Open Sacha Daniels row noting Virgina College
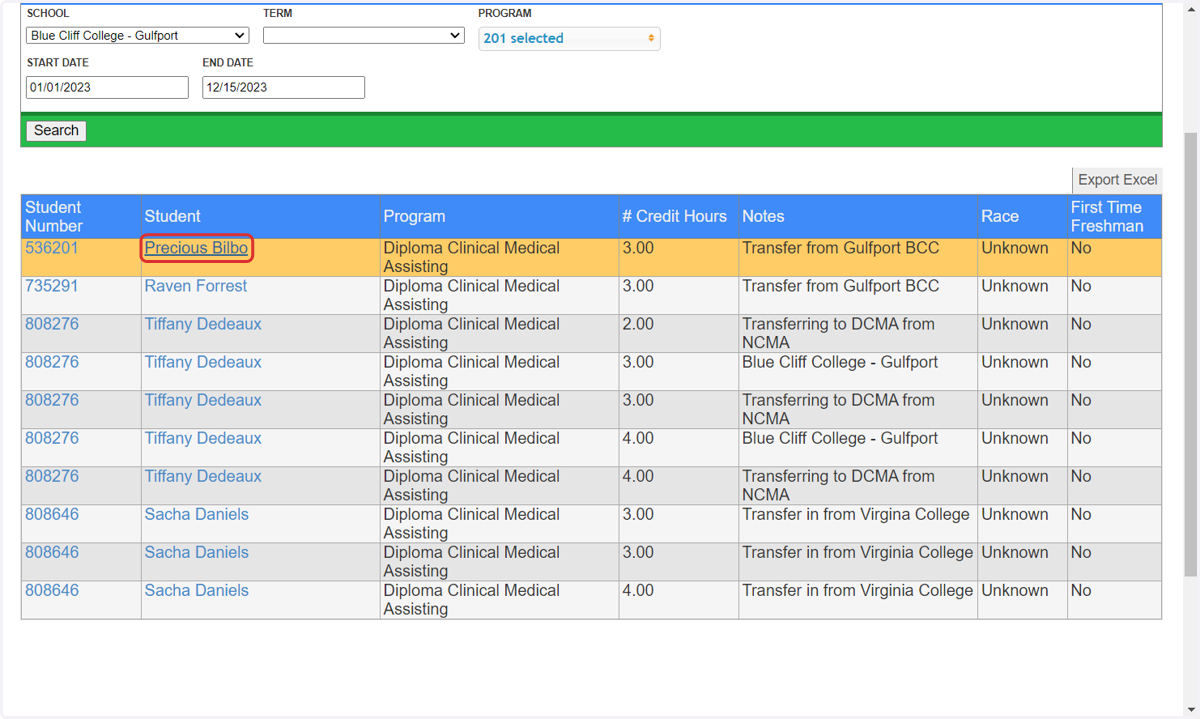 point(196,514)
